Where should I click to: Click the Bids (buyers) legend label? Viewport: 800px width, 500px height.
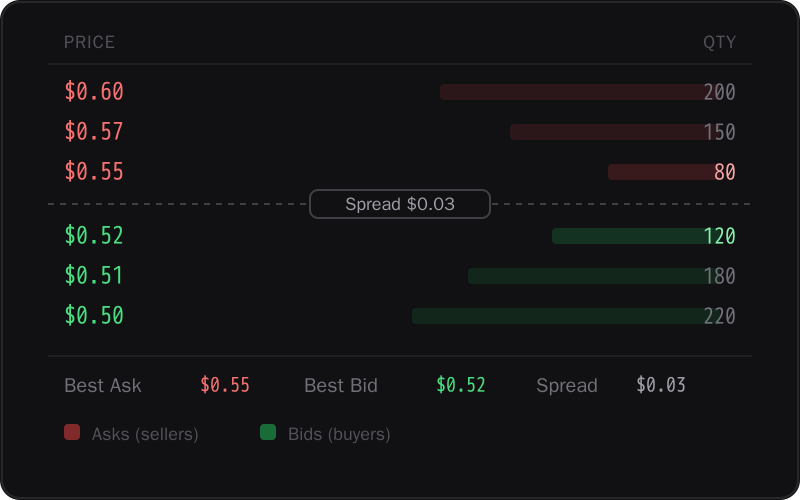click(x=339, y=434)
